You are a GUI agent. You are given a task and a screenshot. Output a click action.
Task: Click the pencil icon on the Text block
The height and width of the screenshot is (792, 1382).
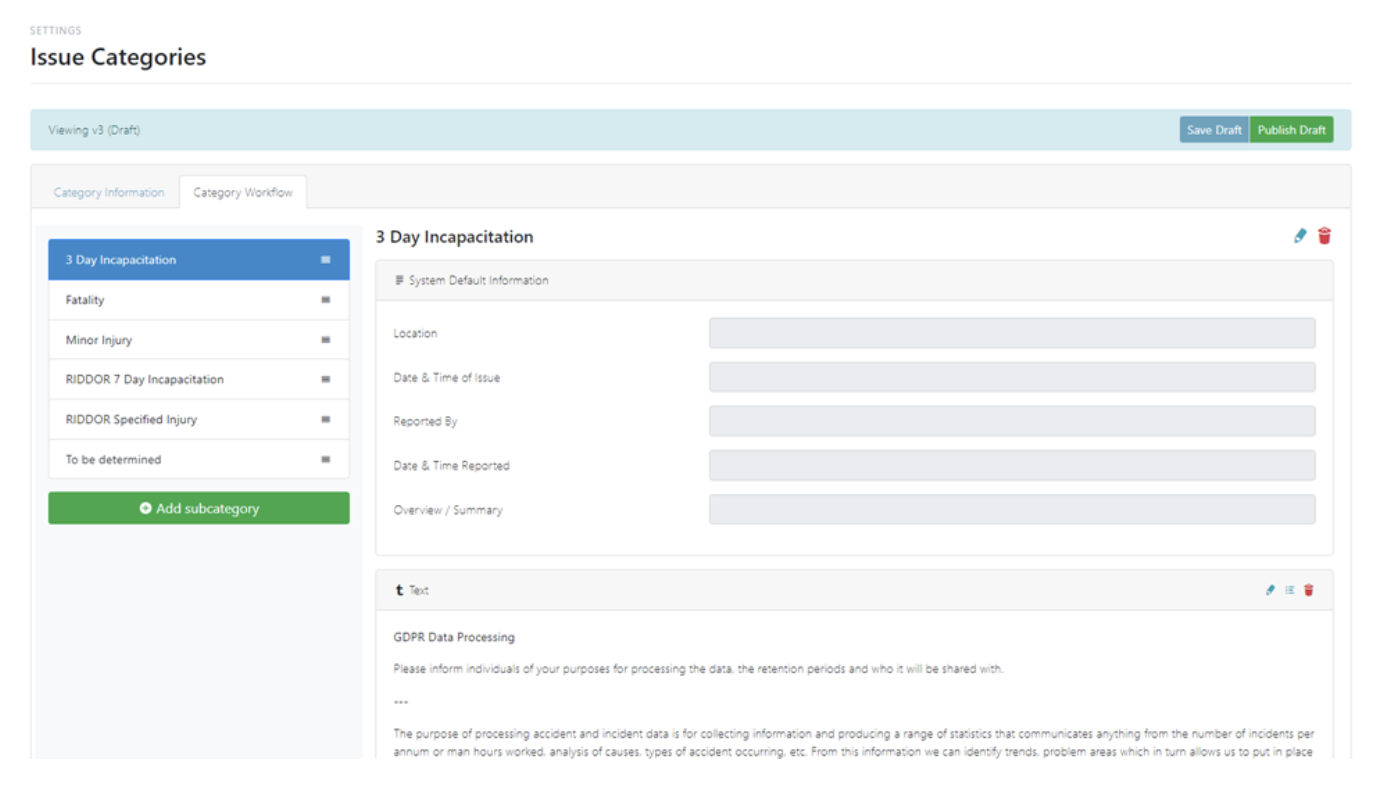click(1270, 590)
